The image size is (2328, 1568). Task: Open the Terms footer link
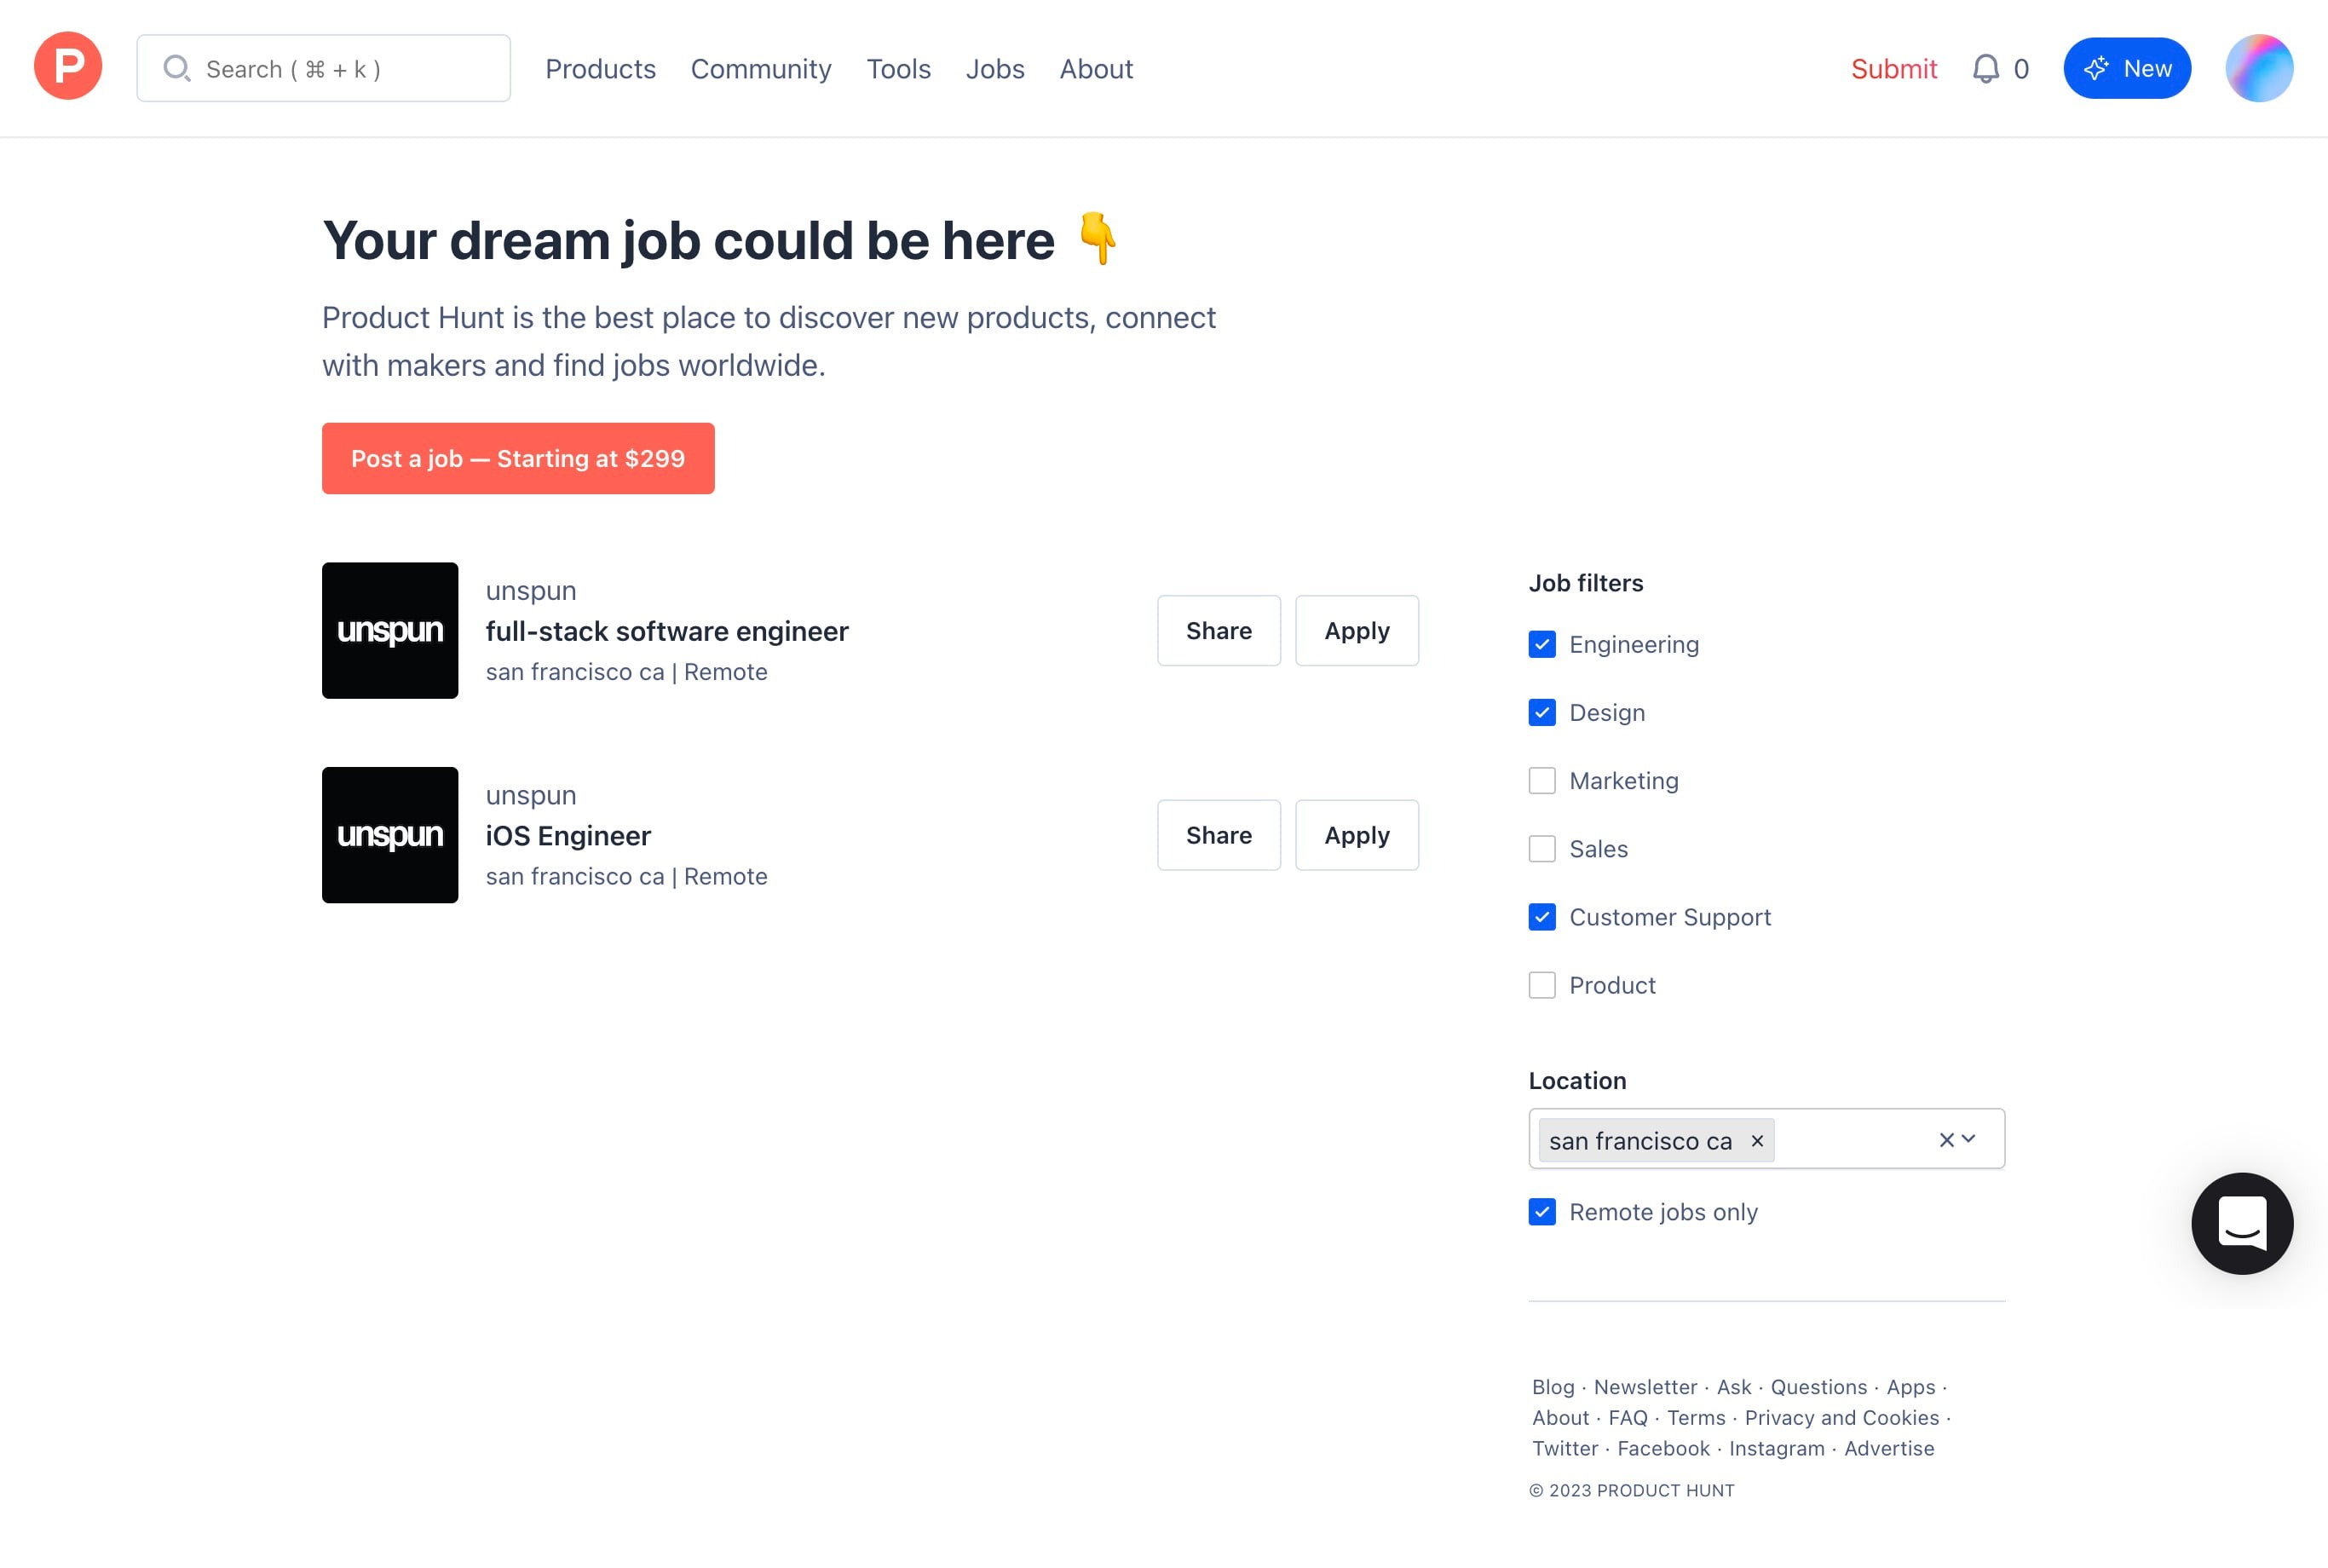point(1696,1418)
